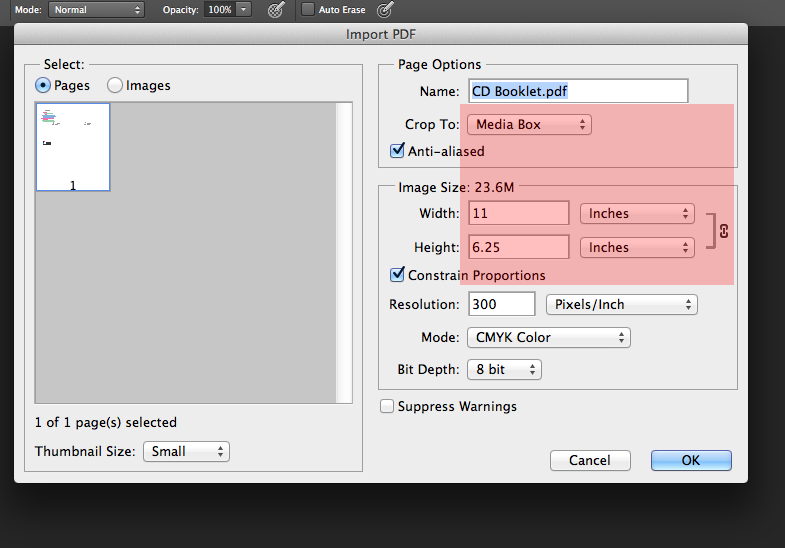This screenshot has width=785, height=548.
Task: Click the Cancel button
Action: coord(590,460)
